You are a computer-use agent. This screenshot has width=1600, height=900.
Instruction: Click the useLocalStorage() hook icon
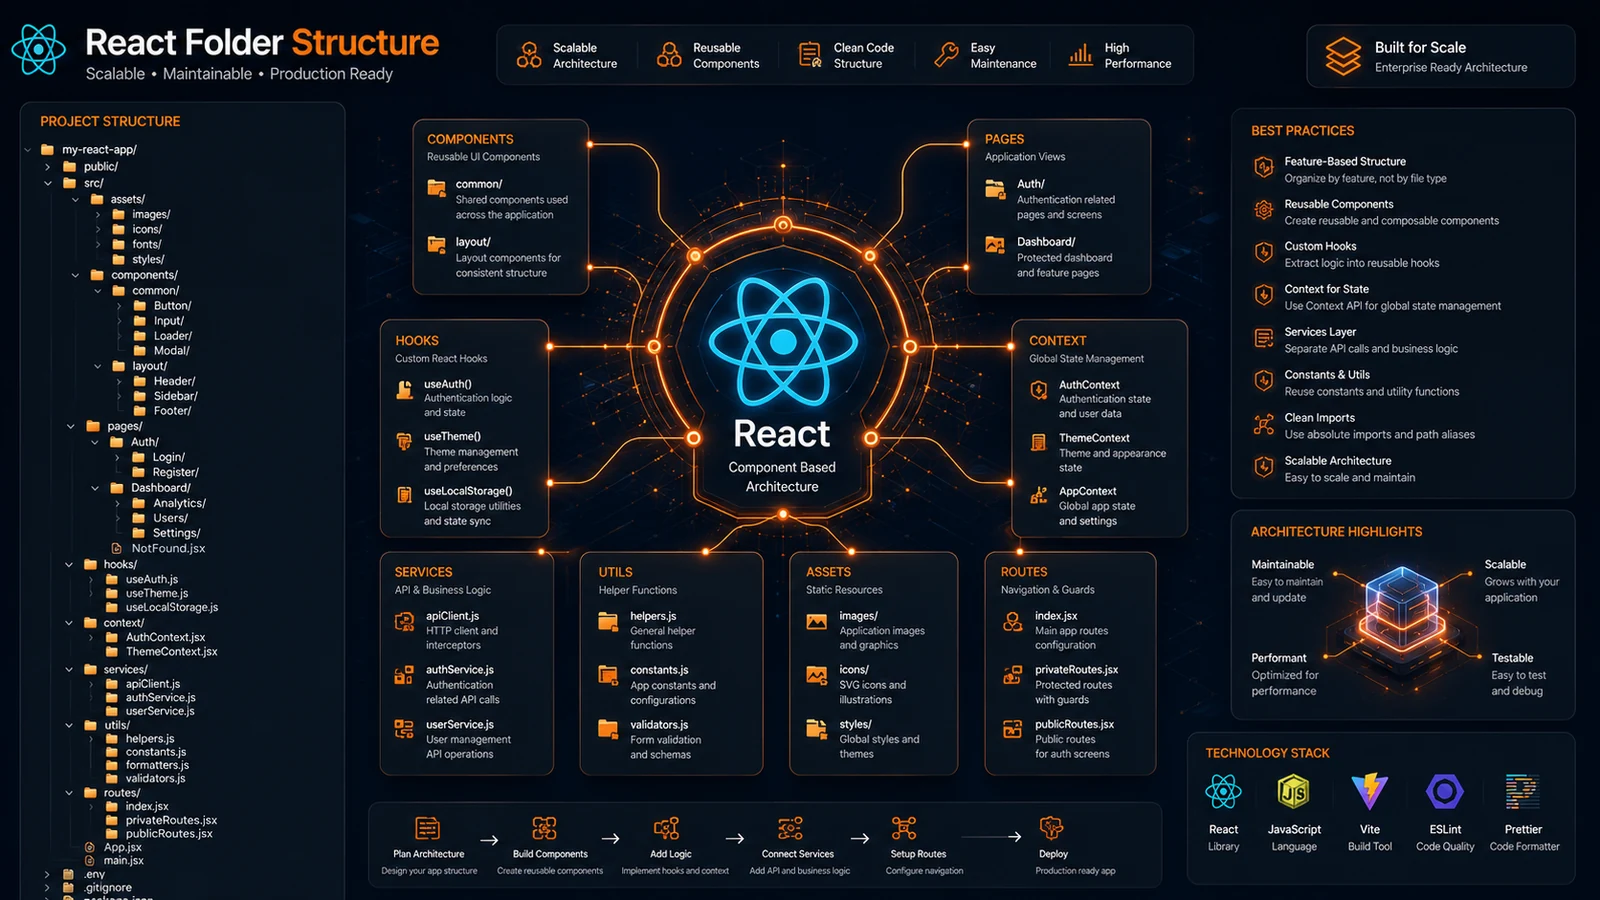(x=405, y=495)
